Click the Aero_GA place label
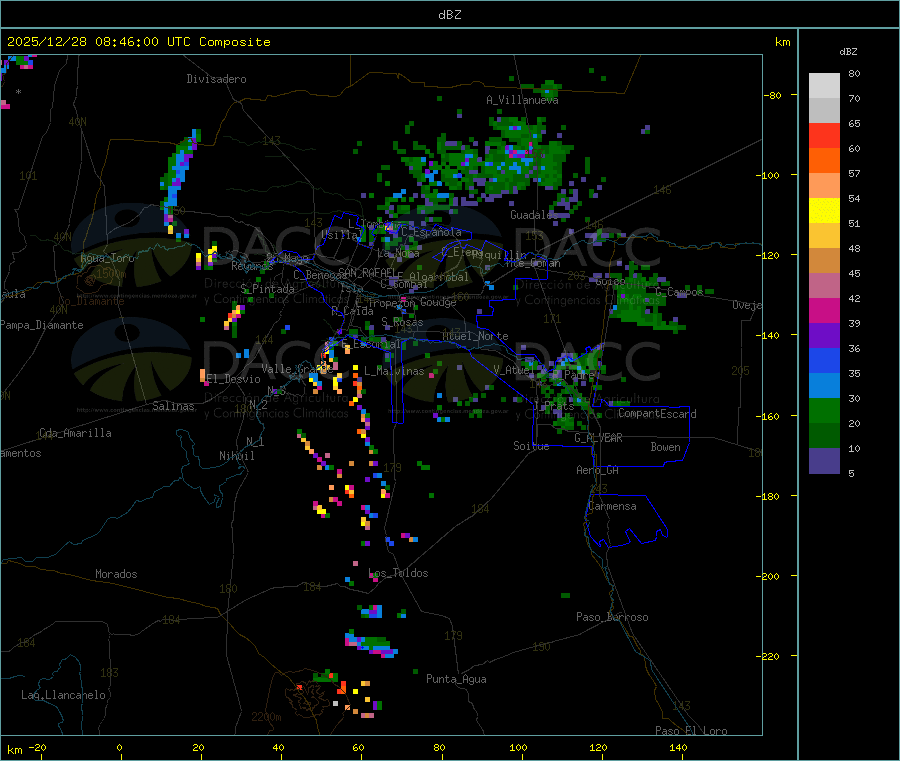Image resolution: width=900 pixels, height=761 pixels. (598, 470)
